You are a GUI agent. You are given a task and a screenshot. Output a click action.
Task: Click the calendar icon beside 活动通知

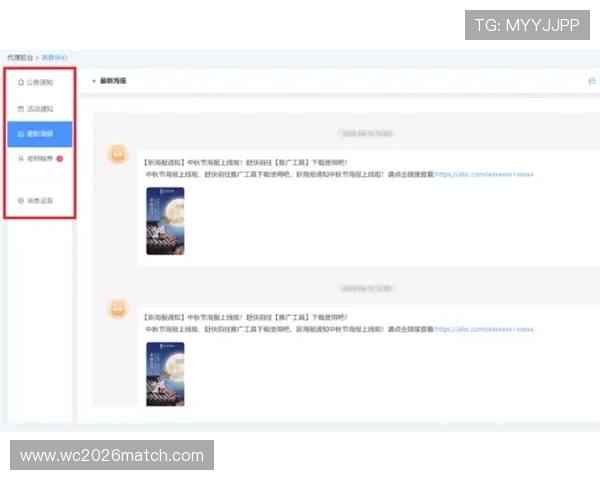pyautogui.click(x=21, y=108)
